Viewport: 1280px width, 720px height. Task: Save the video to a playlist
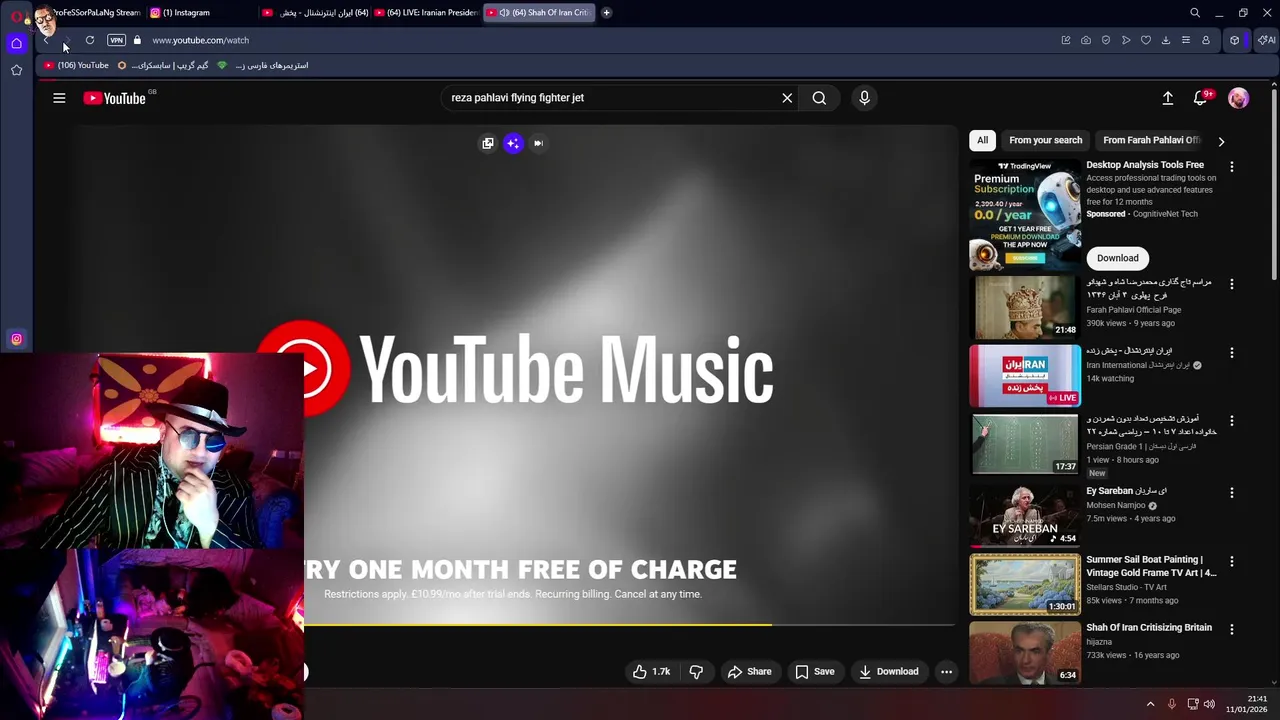pyautogui.click(x=815, y=672)
